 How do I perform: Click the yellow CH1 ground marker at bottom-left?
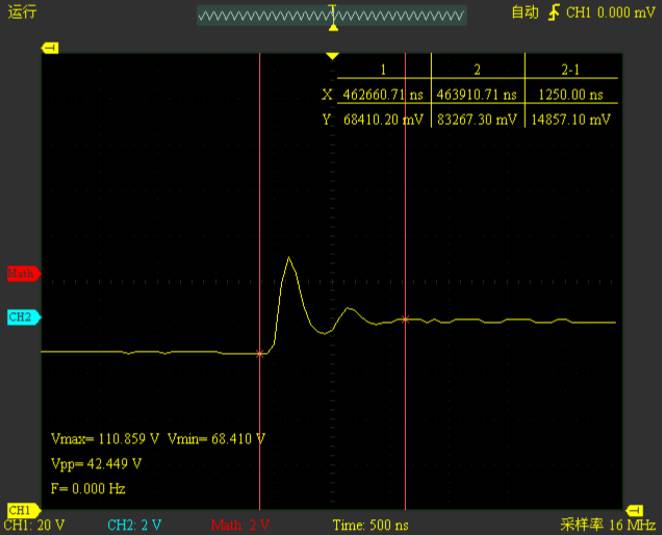(x=19, y=510)
